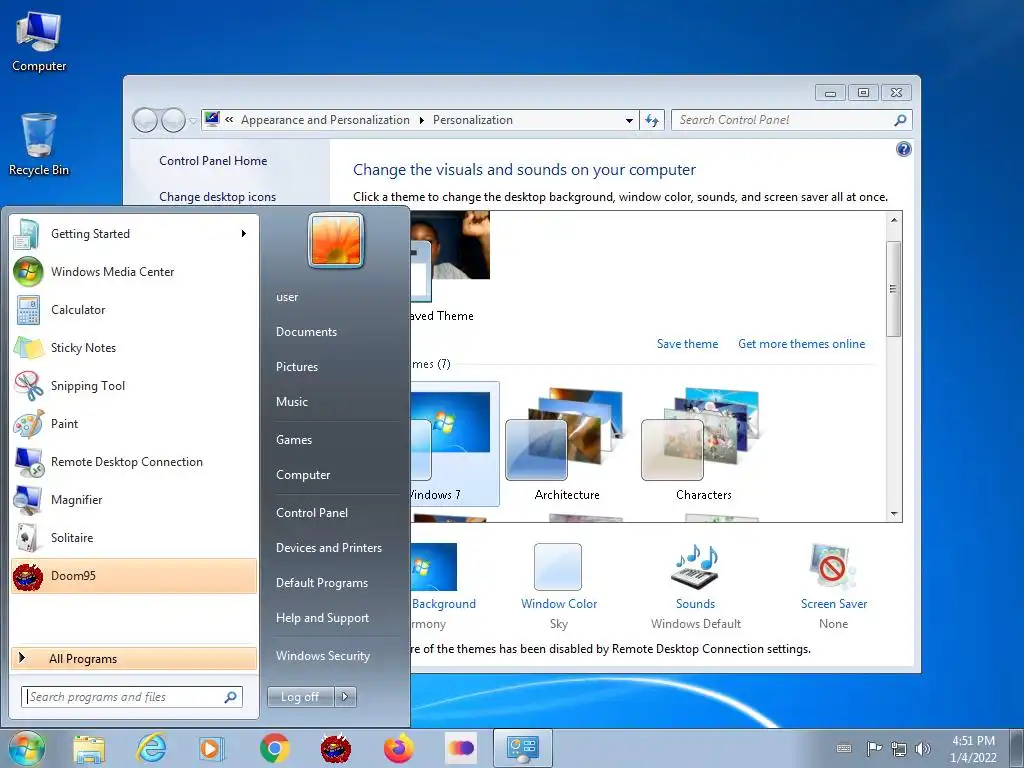Expand Appearance and Personalization breadcrumb arrow
This screenshot has width=1024, height=768.
(421, 120)
